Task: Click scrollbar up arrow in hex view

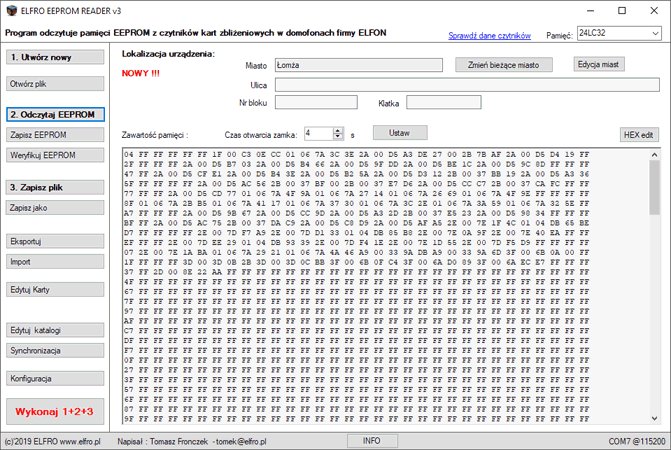Action: pyautogui.click(x=654, y=154)
